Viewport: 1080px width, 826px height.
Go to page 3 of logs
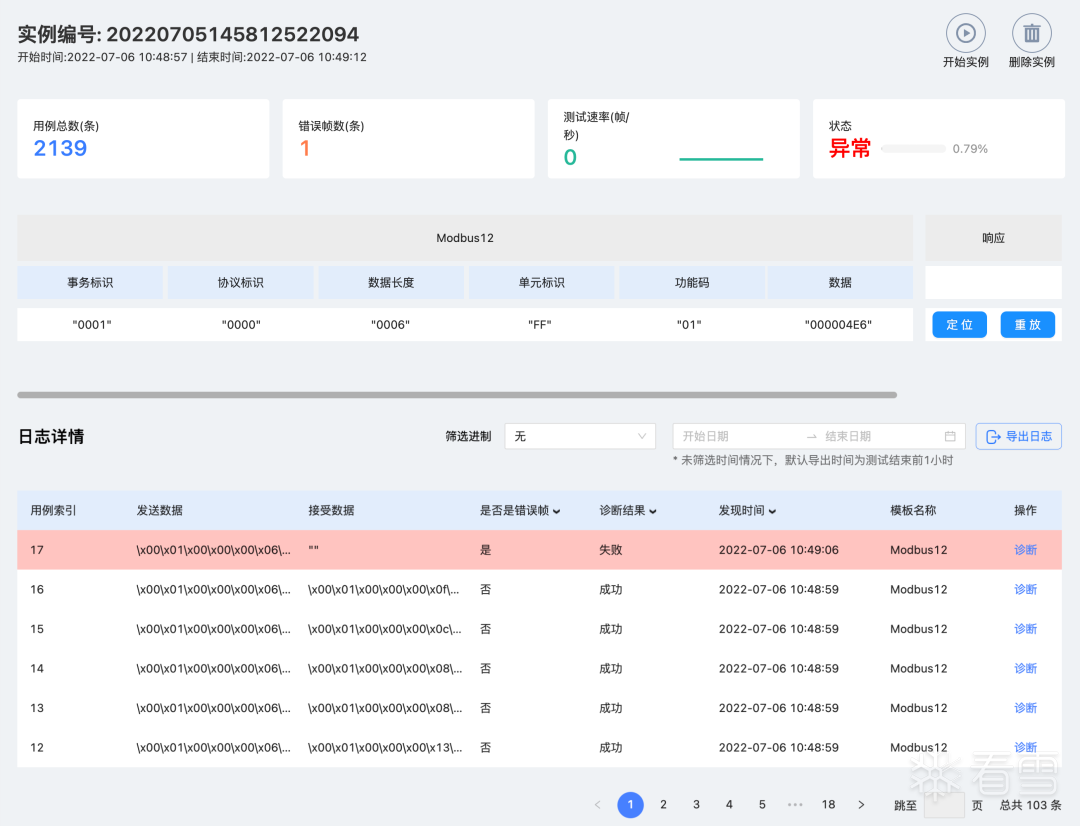click(x=696, y=805)
